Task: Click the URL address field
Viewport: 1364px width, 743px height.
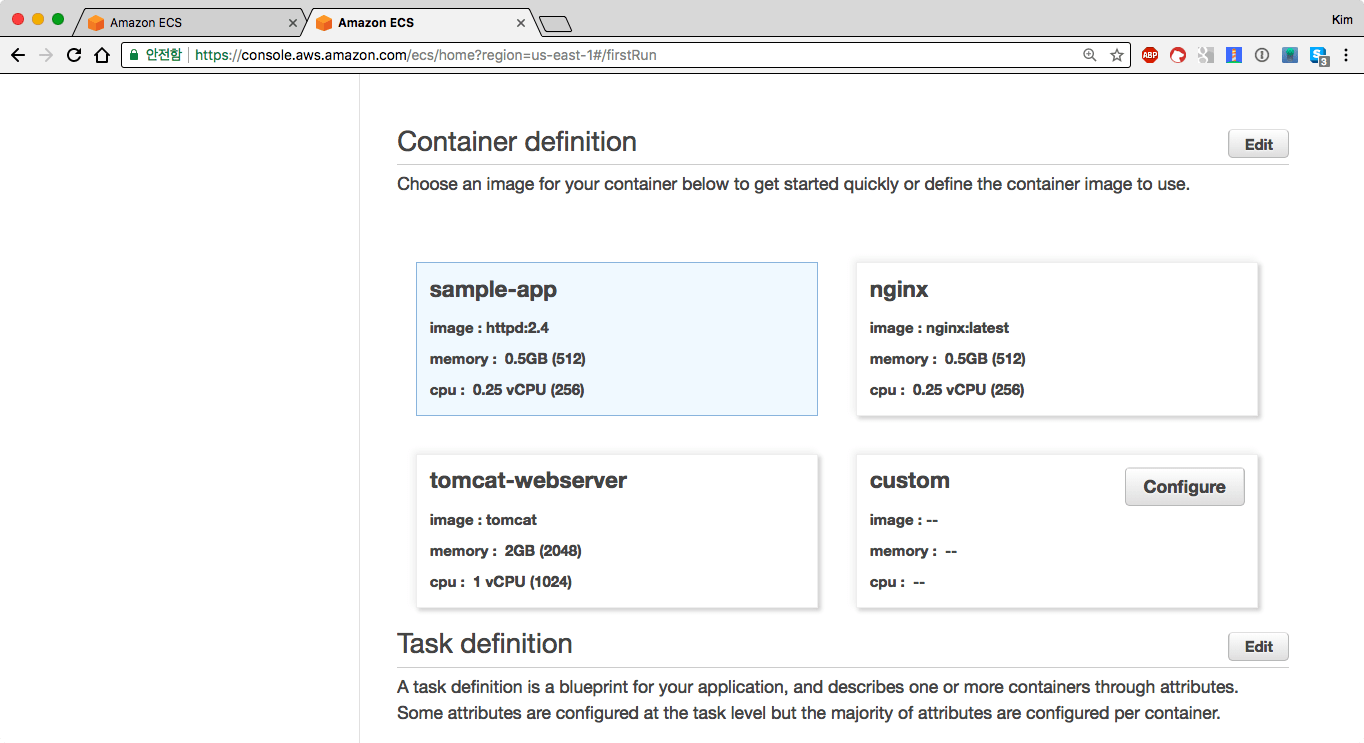Action: click(600, 55)
